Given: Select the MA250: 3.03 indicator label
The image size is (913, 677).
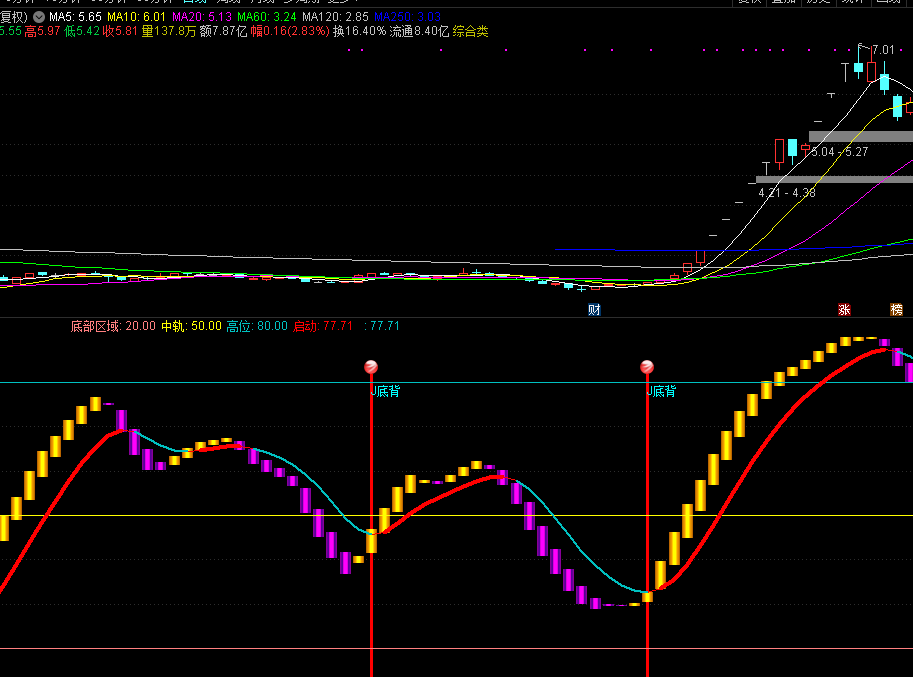Looking at the screenshot, I should pyautogui.click(x=407, y=17).
